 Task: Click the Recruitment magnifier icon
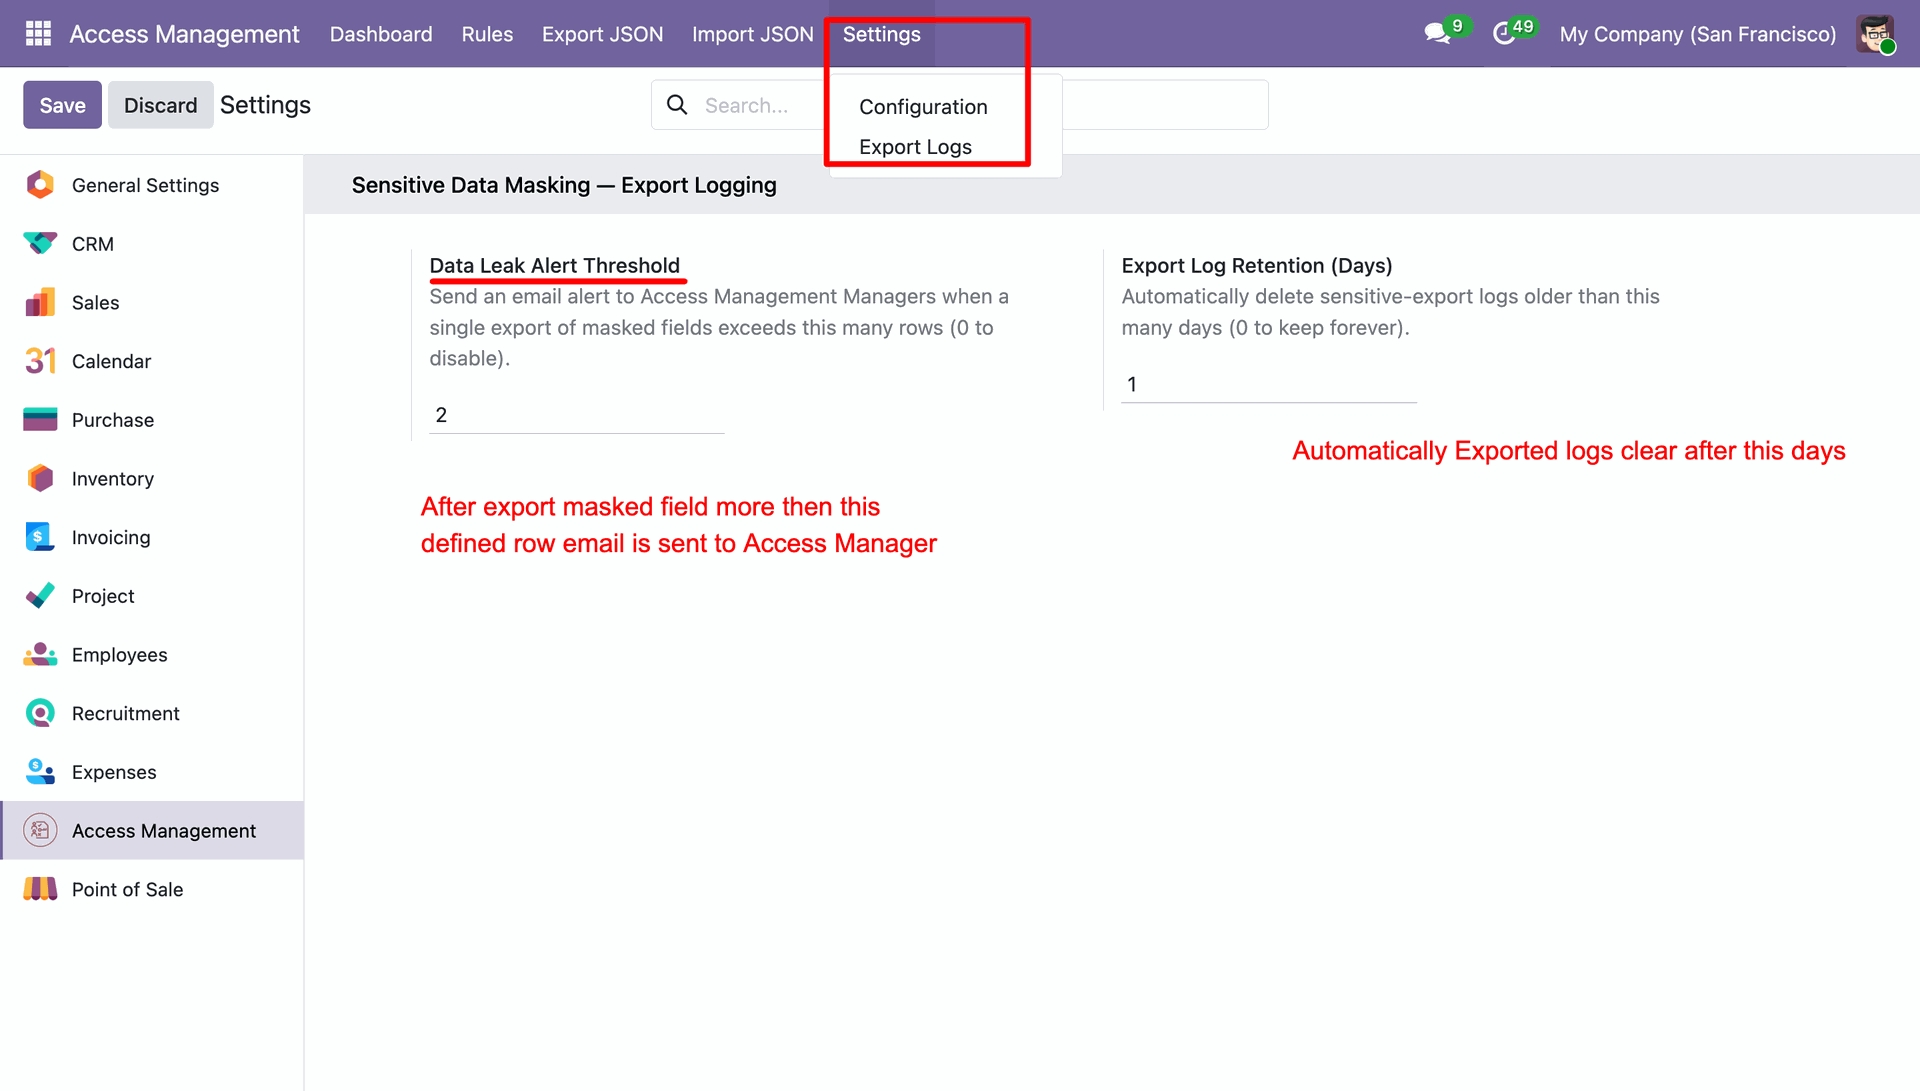(40, 713)
